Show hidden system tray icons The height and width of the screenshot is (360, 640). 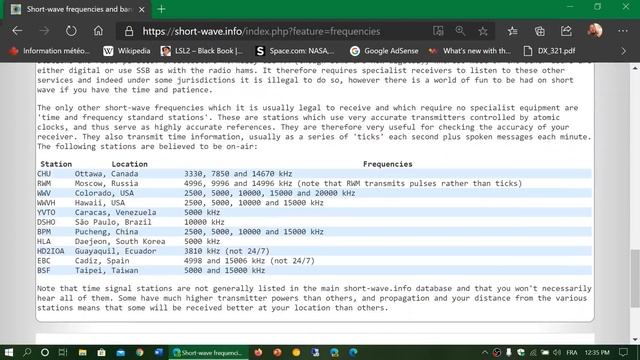pyautogui.click(x=484, y=352)
